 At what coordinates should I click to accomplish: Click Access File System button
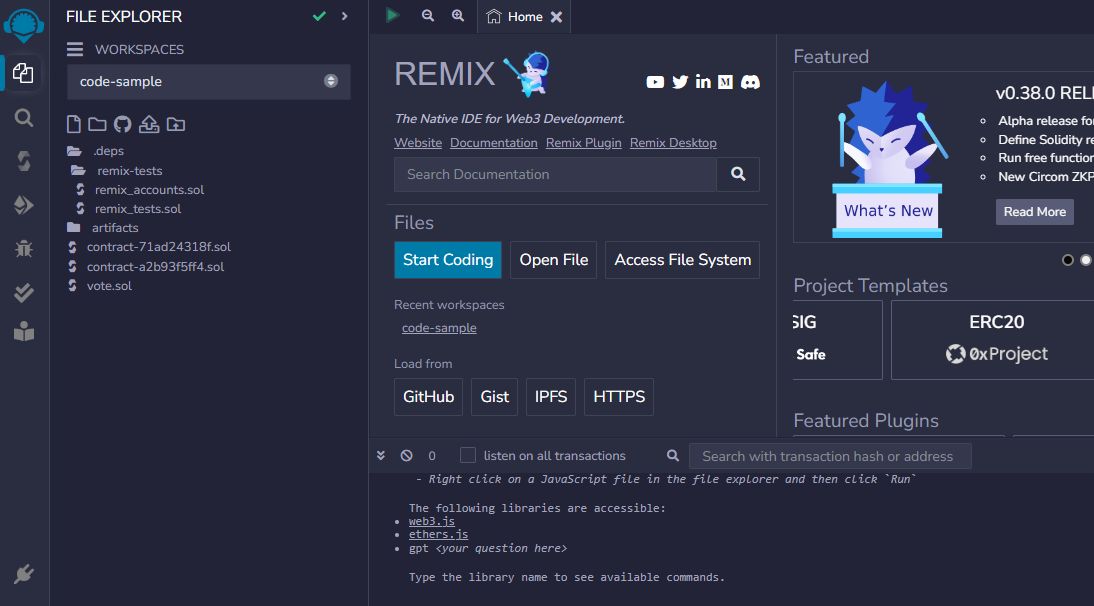682,260
